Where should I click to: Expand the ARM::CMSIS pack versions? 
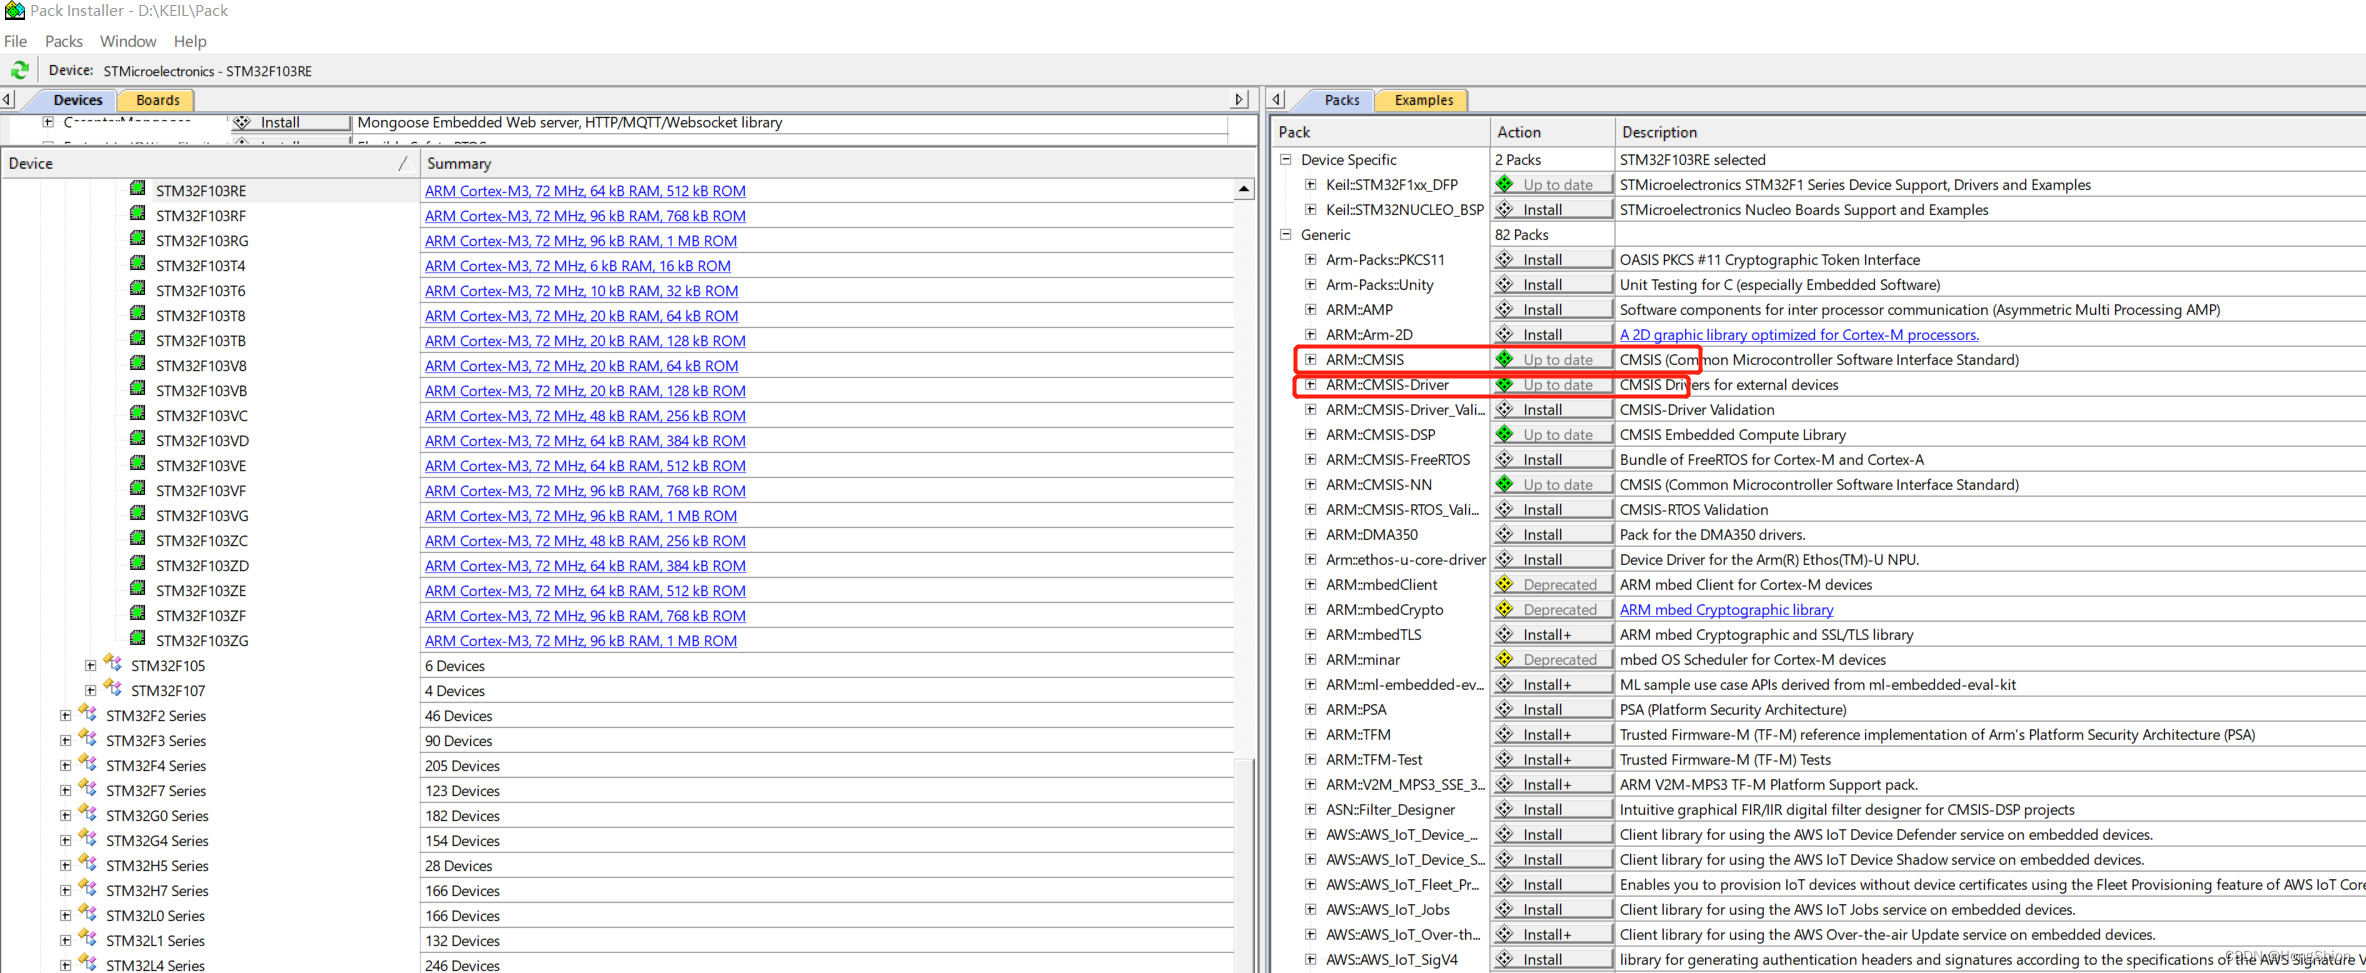pos(1311,359)
